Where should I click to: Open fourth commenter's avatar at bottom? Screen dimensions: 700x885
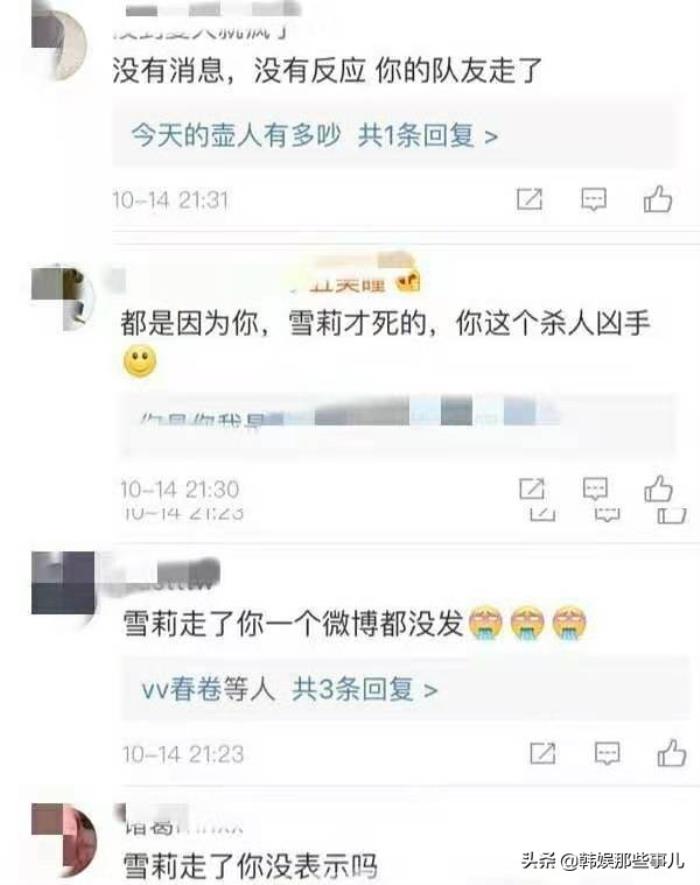(x=63, y=843)
